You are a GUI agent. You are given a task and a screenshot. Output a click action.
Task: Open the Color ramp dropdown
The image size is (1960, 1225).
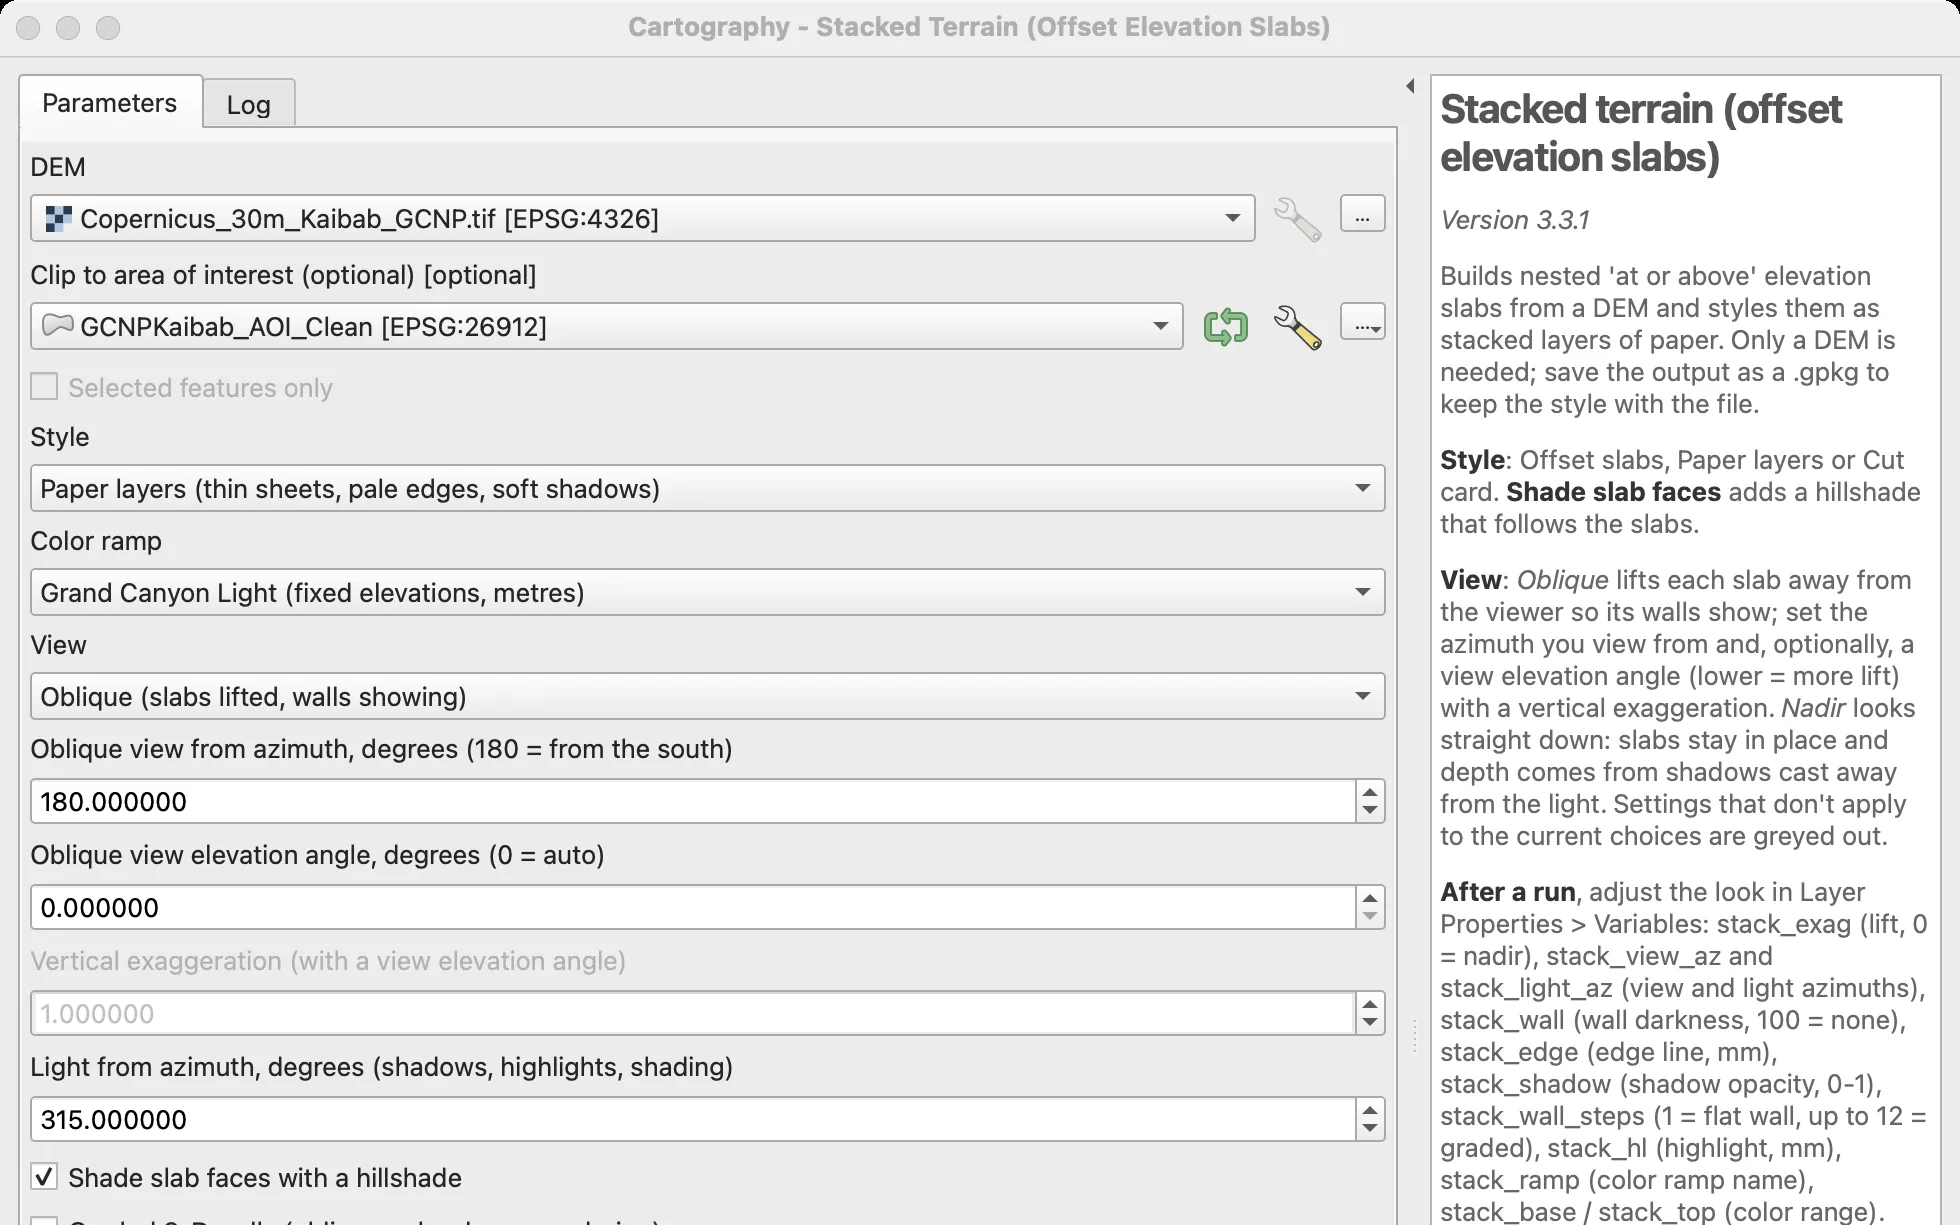(x=707, y=593)
